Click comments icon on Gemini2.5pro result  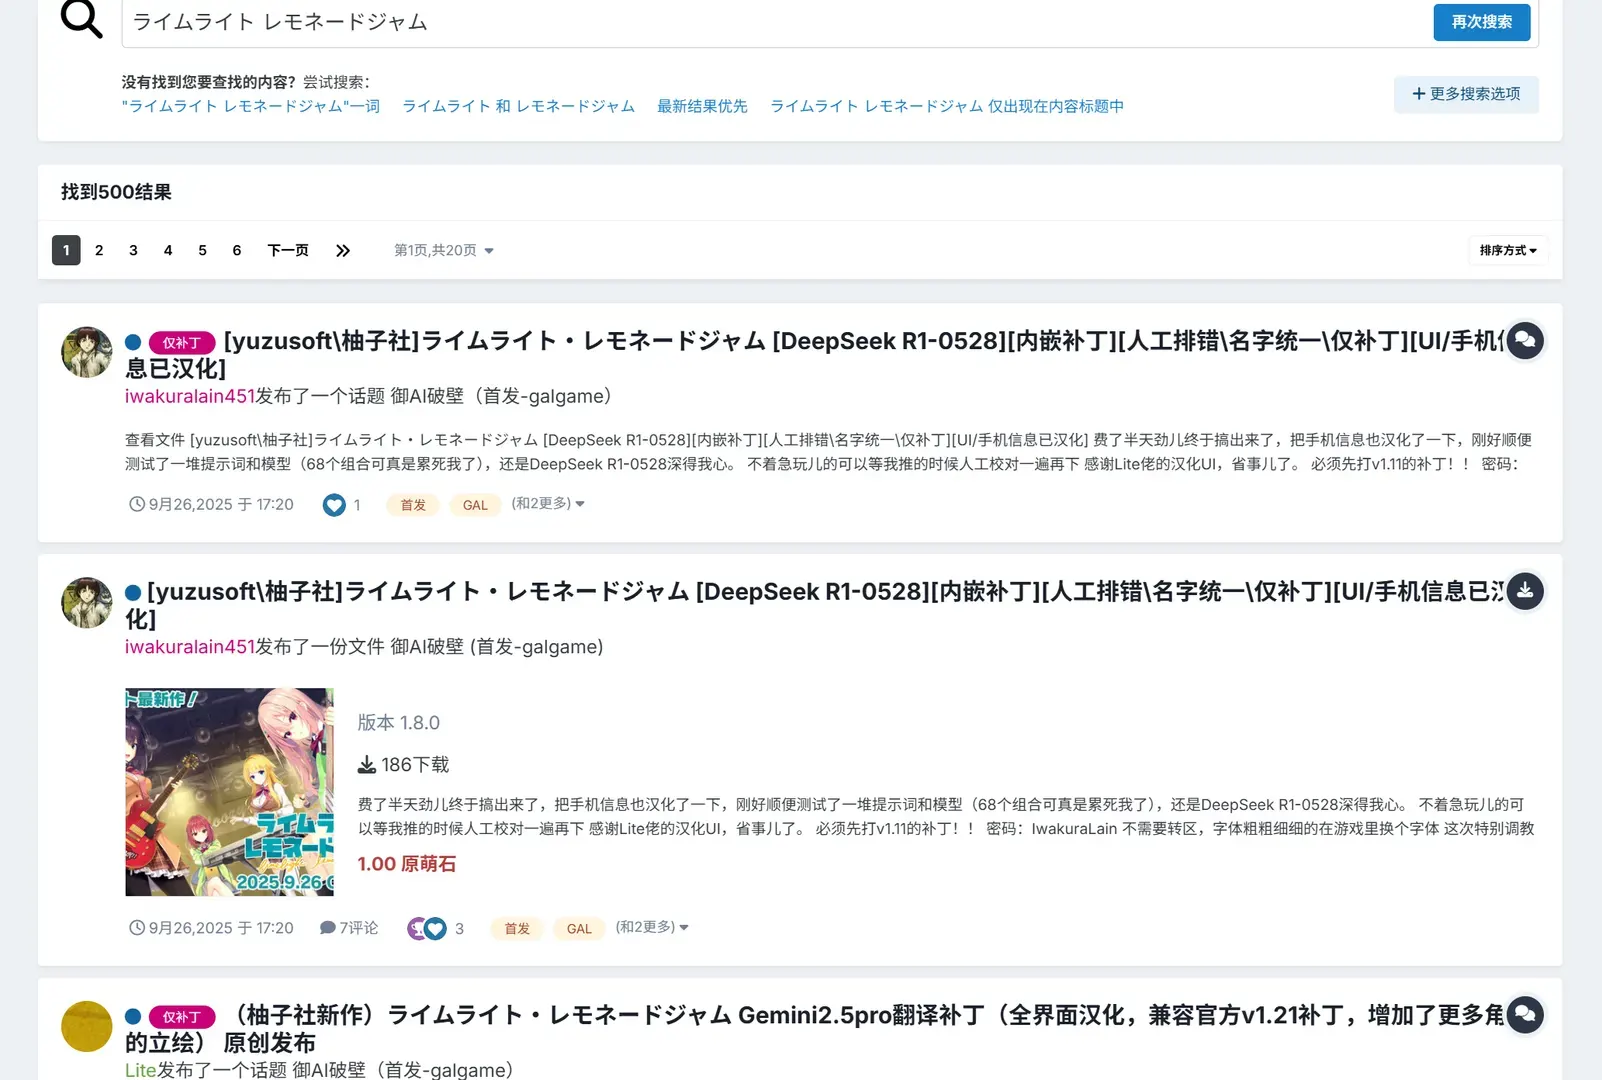(1524, 1015)
